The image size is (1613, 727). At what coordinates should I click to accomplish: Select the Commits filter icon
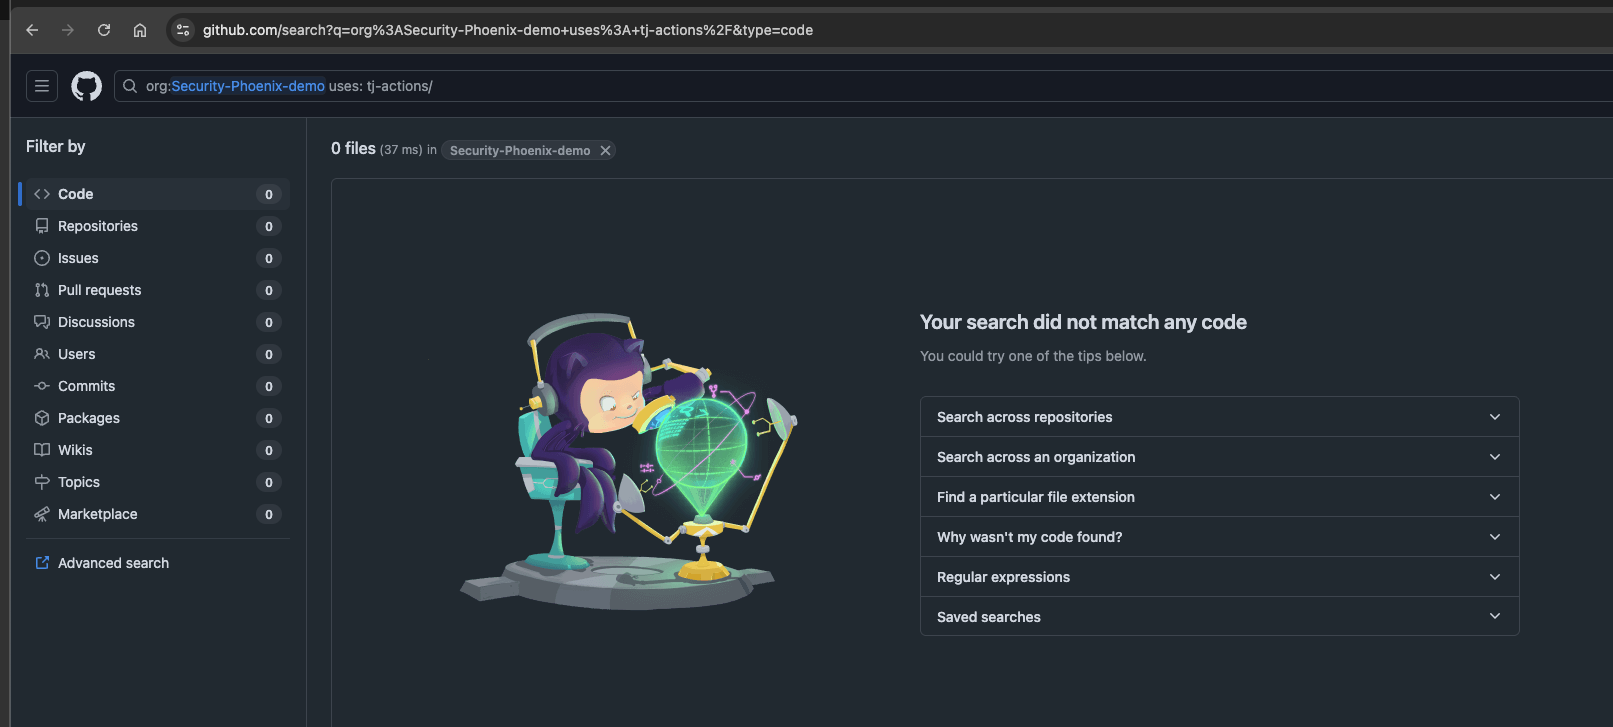(41, 386)
